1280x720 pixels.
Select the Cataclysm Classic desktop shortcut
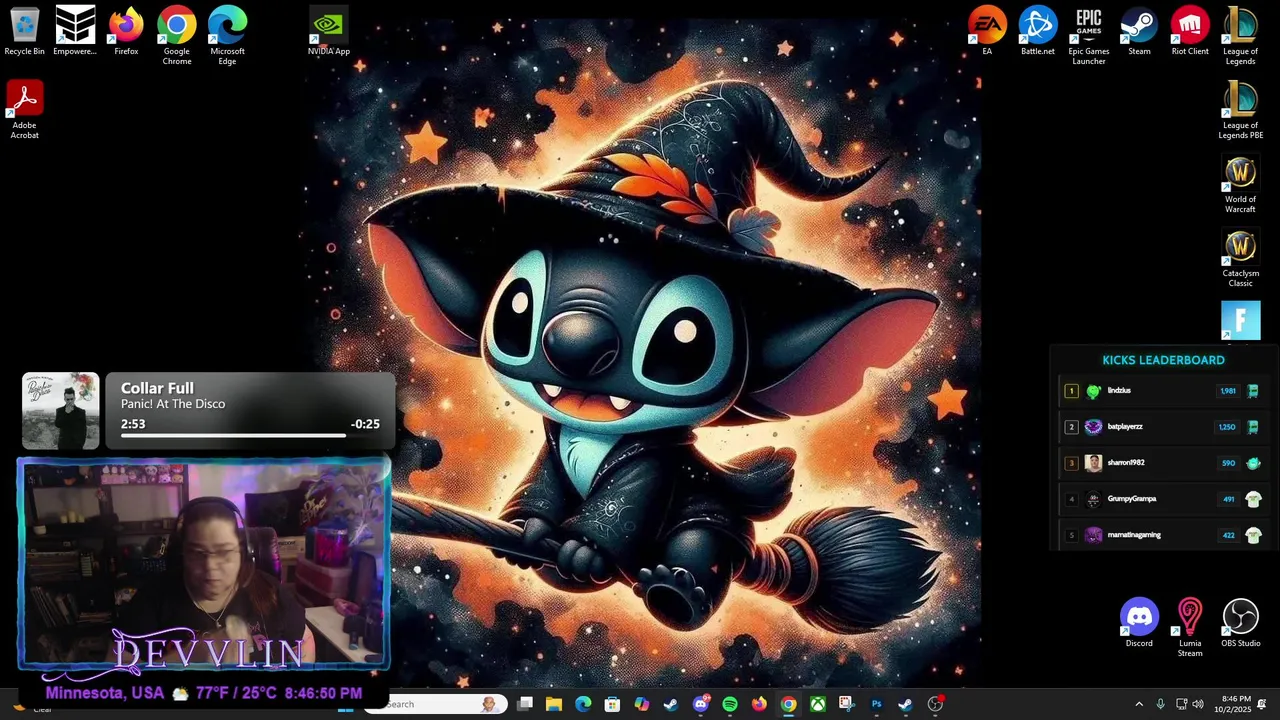pos(1240,258)
